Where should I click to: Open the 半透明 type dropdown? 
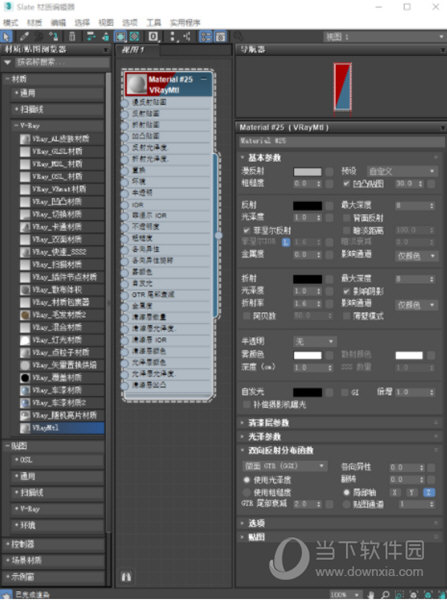(x=315, y=341)
